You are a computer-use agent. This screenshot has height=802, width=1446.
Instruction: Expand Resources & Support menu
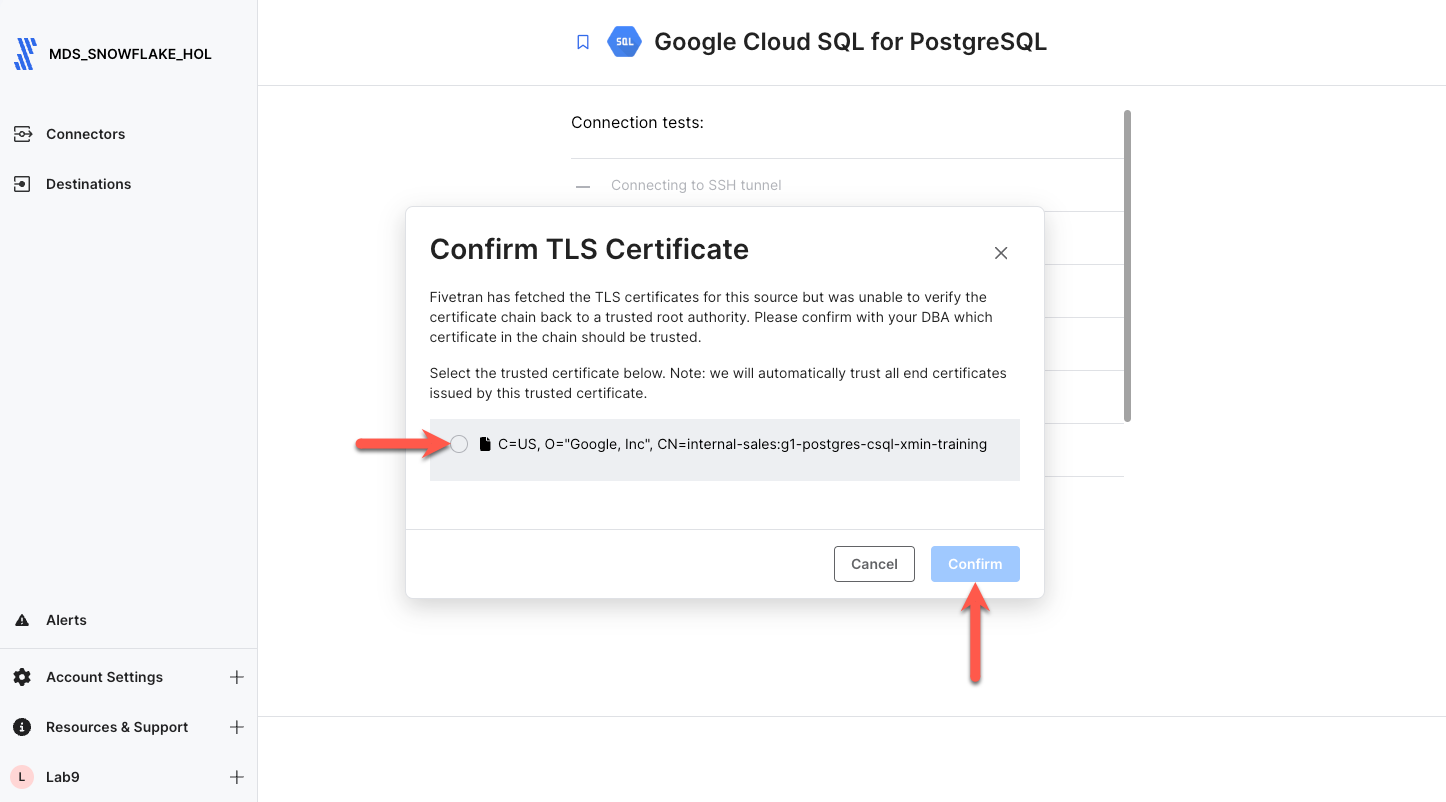tap(237, 727)
